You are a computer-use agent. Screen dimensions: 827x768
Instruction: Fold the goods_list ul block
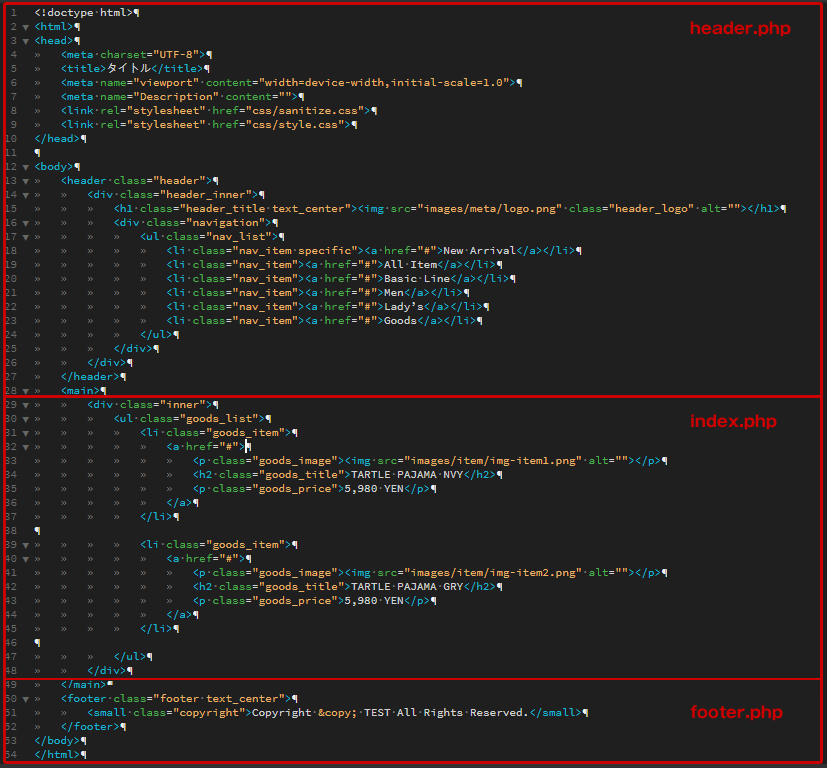coord(25,418)
